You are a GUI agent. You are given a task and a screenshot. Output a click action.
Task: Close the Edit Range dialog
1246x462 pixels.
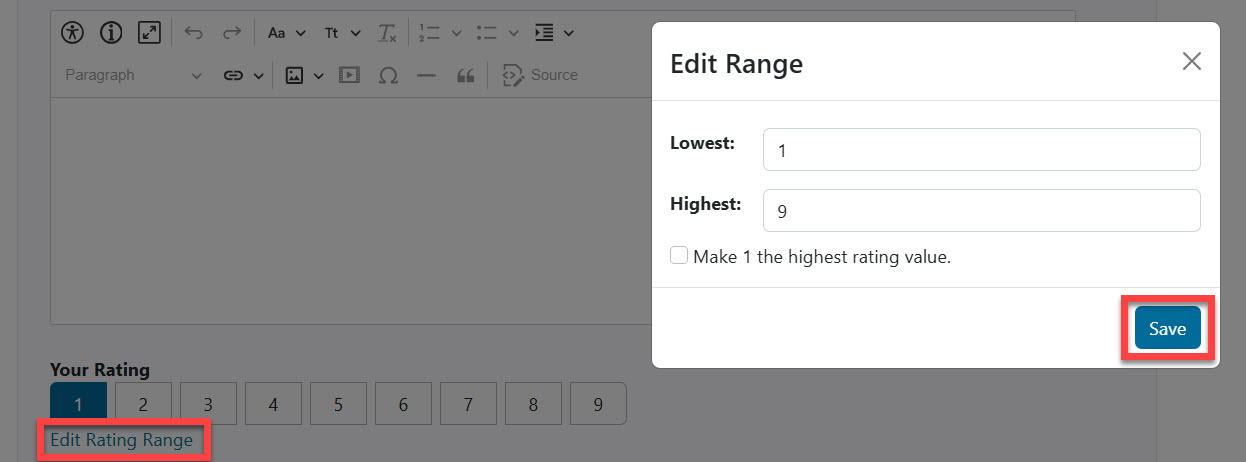[1191, 62]
